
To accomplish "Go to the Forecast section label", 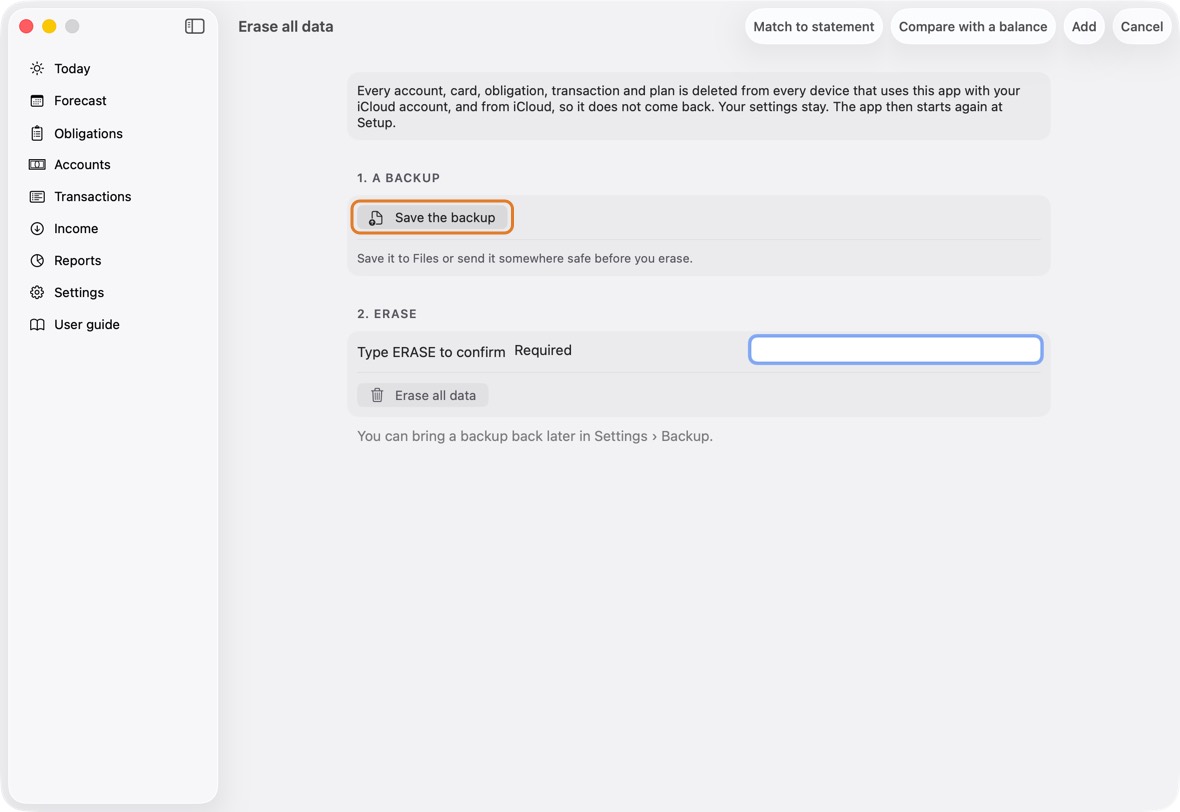I will (x=81, y=101).
